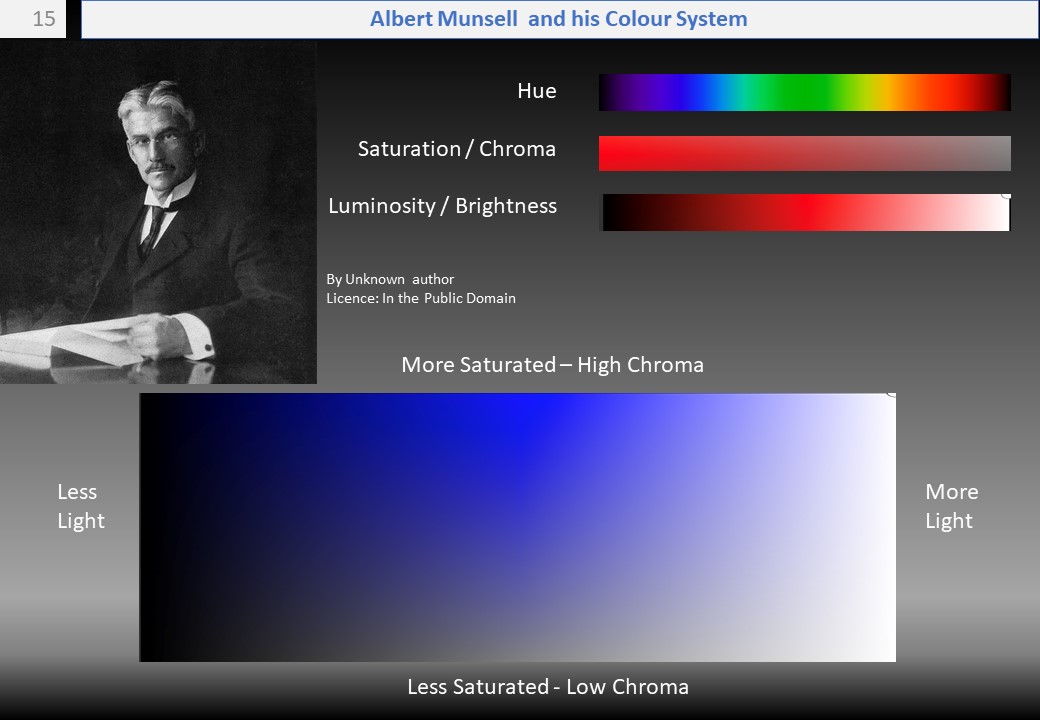
Task: Click the 'By Unknown author' credit text
Action: [390, 279]
